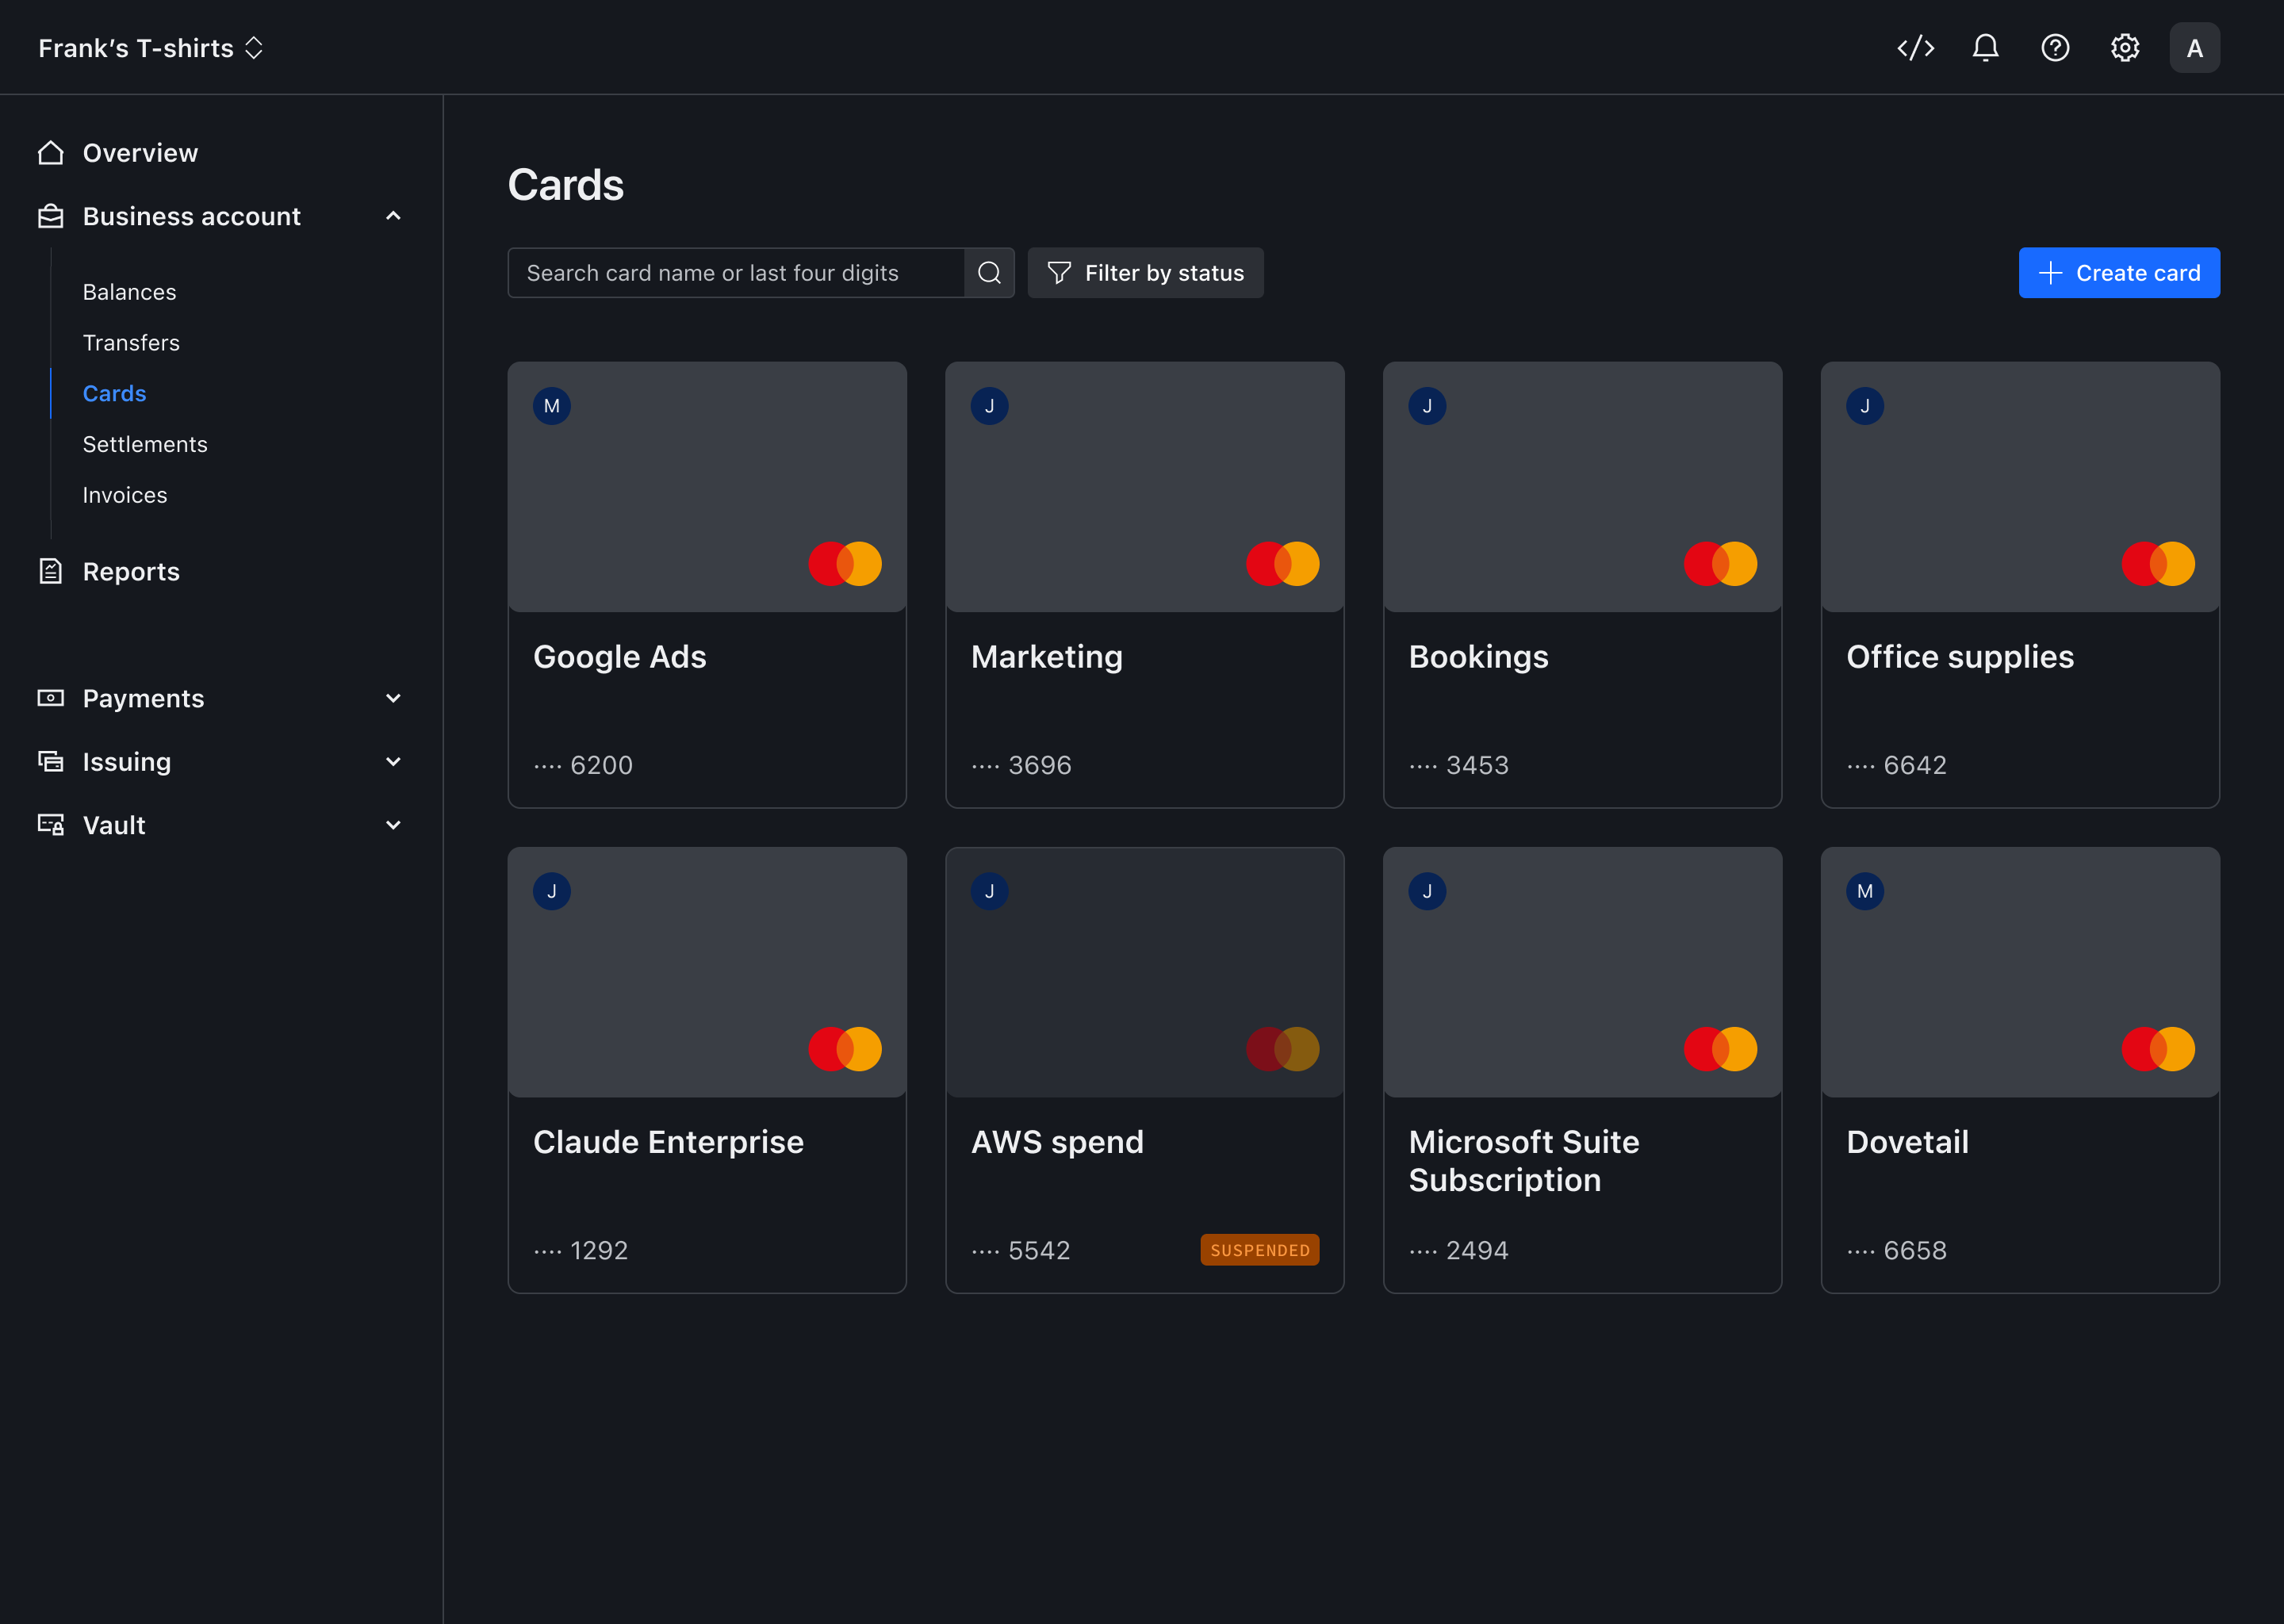2284x1624 pixels.
Task: Open the Frank's T-shirts account switcher
Action: point(151,48)
